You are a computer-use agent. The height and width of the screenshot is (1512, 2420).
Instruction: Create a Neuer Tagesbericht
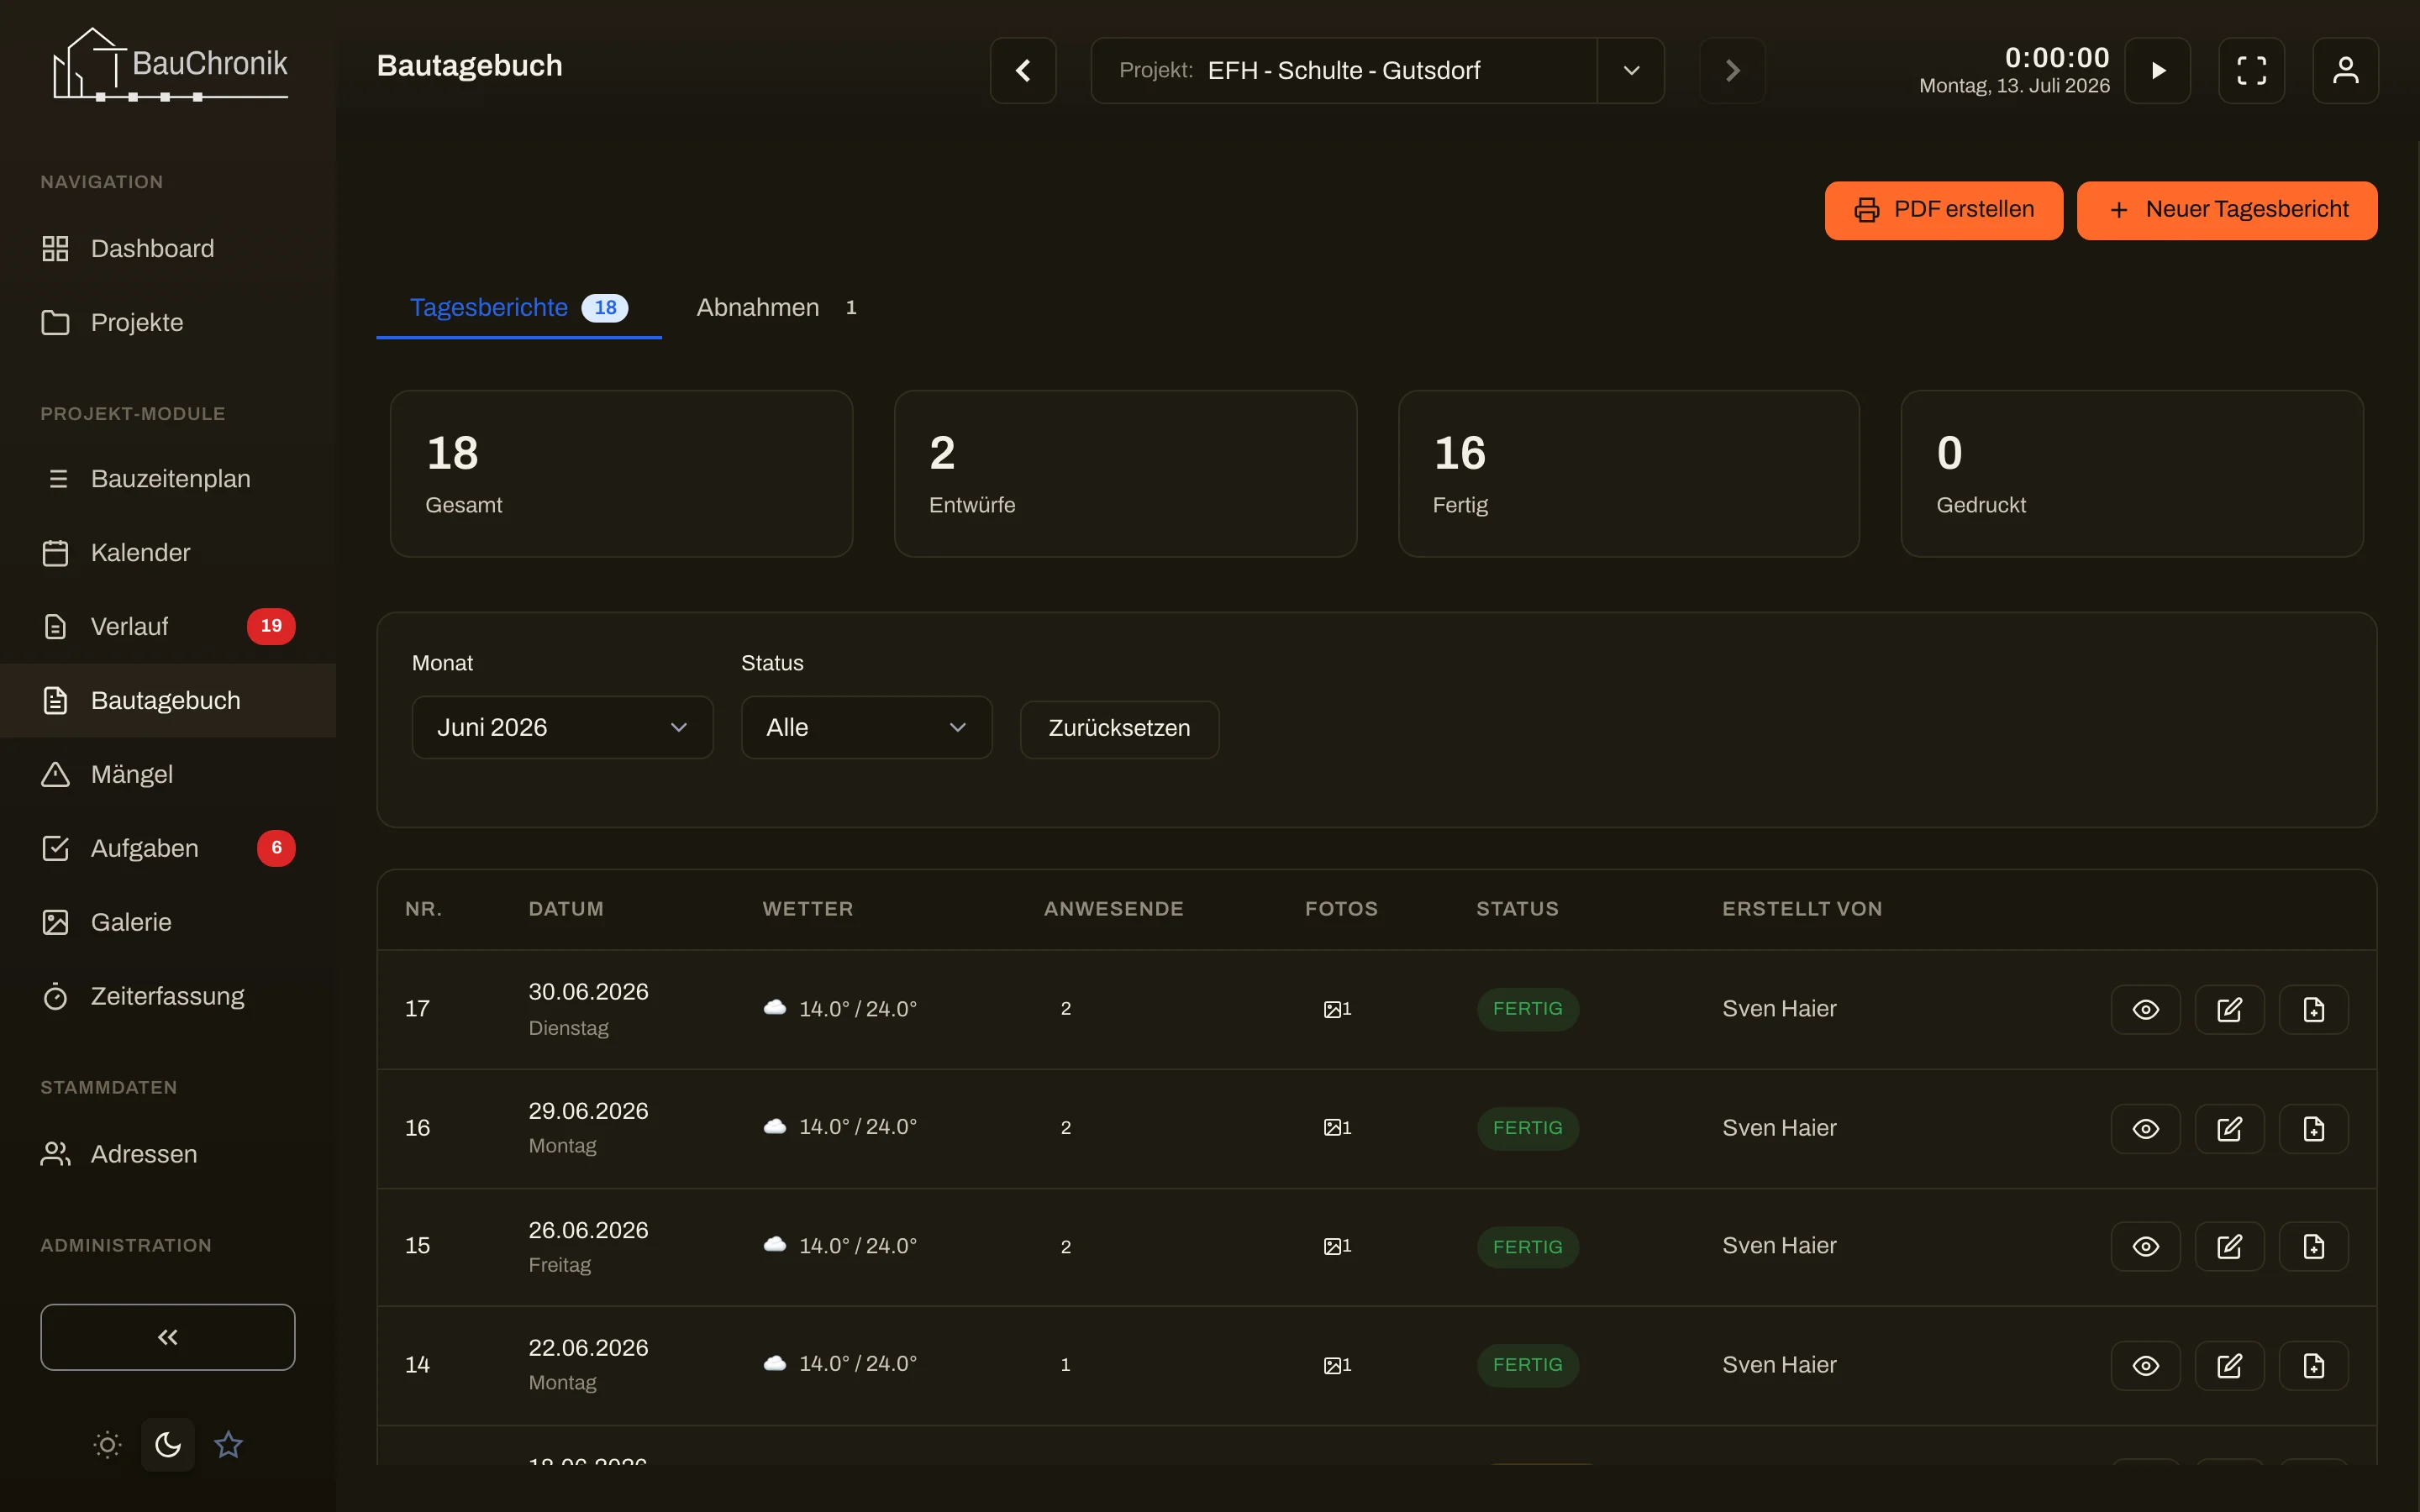(x=2227, y=210)
